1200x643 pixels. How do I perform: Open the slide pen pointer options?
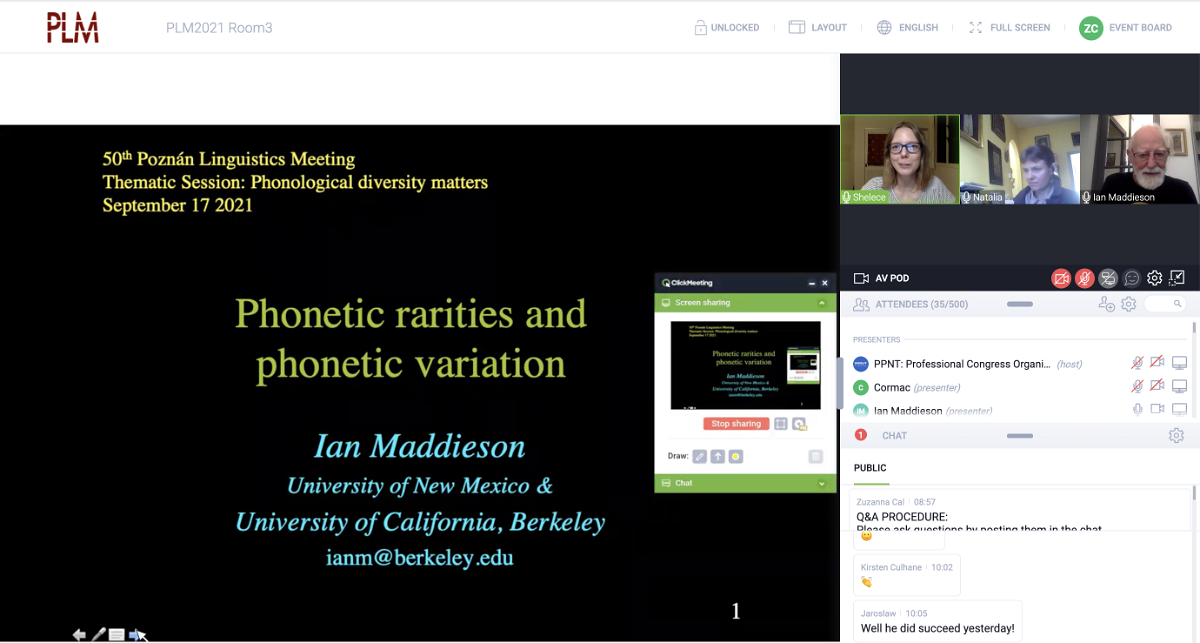click(x=98, y=634)
